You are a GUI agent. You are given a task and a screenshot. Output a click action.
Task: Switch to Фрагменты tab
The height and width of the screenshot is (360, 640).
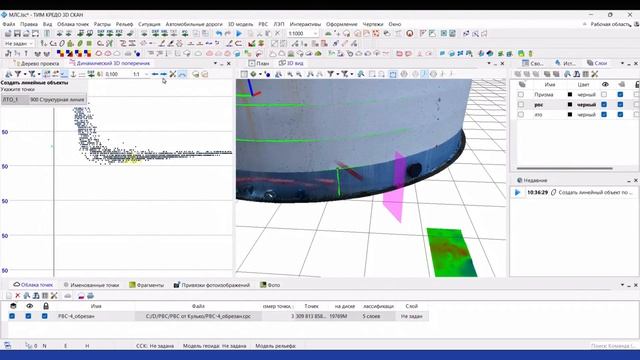click(x=146, y=285)
